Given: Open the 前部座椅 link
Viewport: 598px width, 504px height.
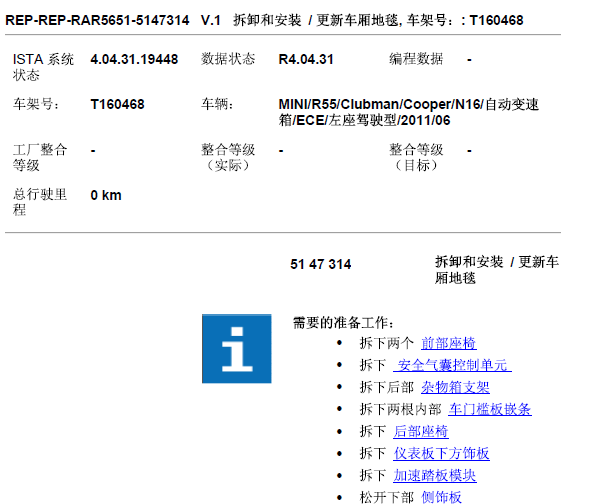Looking at the screenshot, I should [x=448, y=343].
